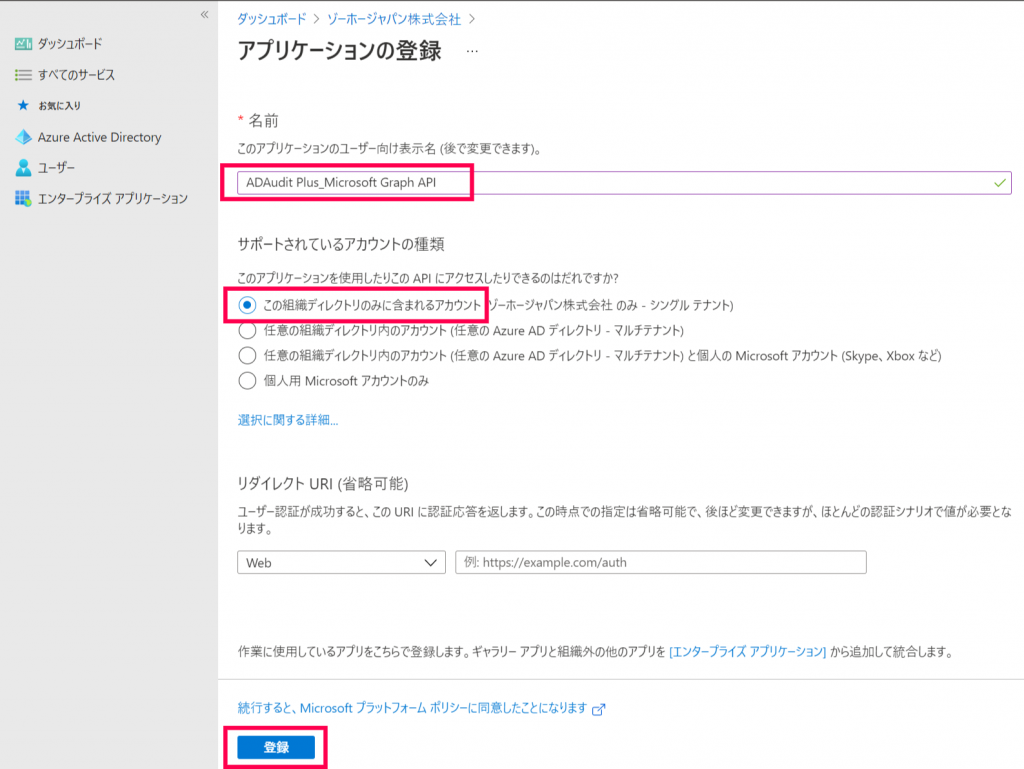Click the リダイレクト URI (省略可能) heading
1024x769 pixels.
pos(323,484)
